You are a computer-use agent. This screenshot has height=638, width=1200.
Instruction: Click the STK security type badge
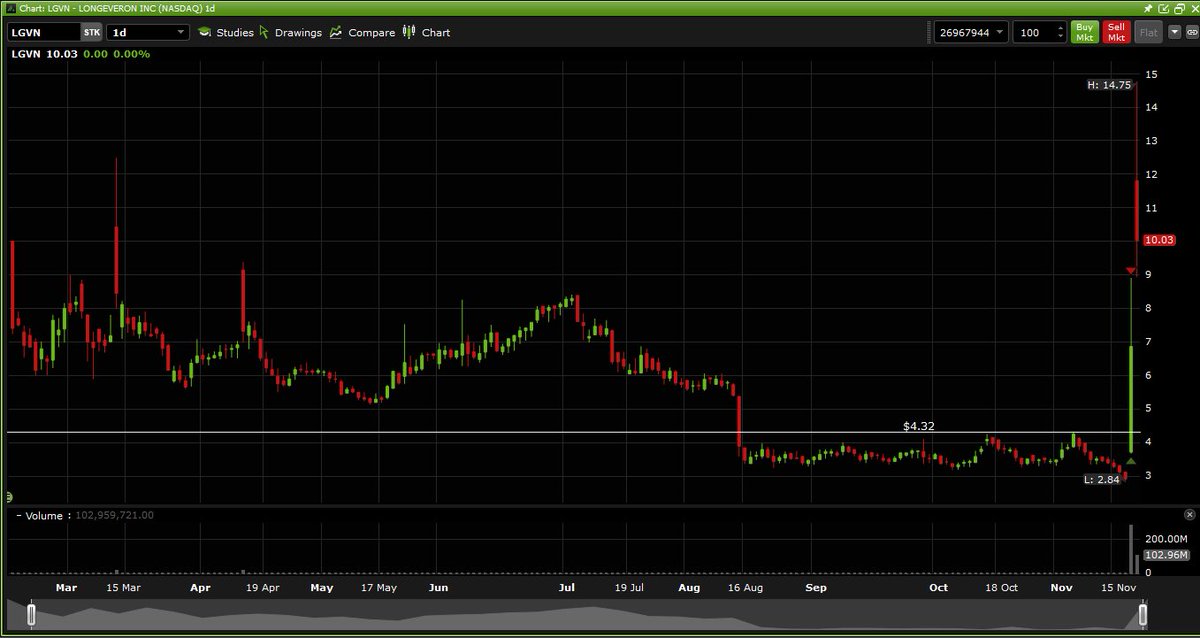pos(92,32)
